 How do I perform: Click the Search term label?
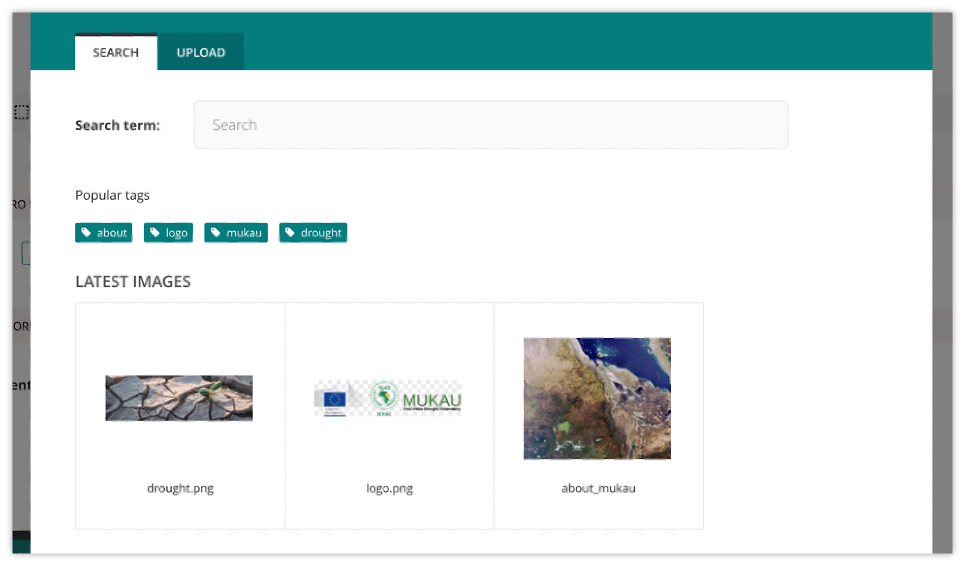[117, 125]
